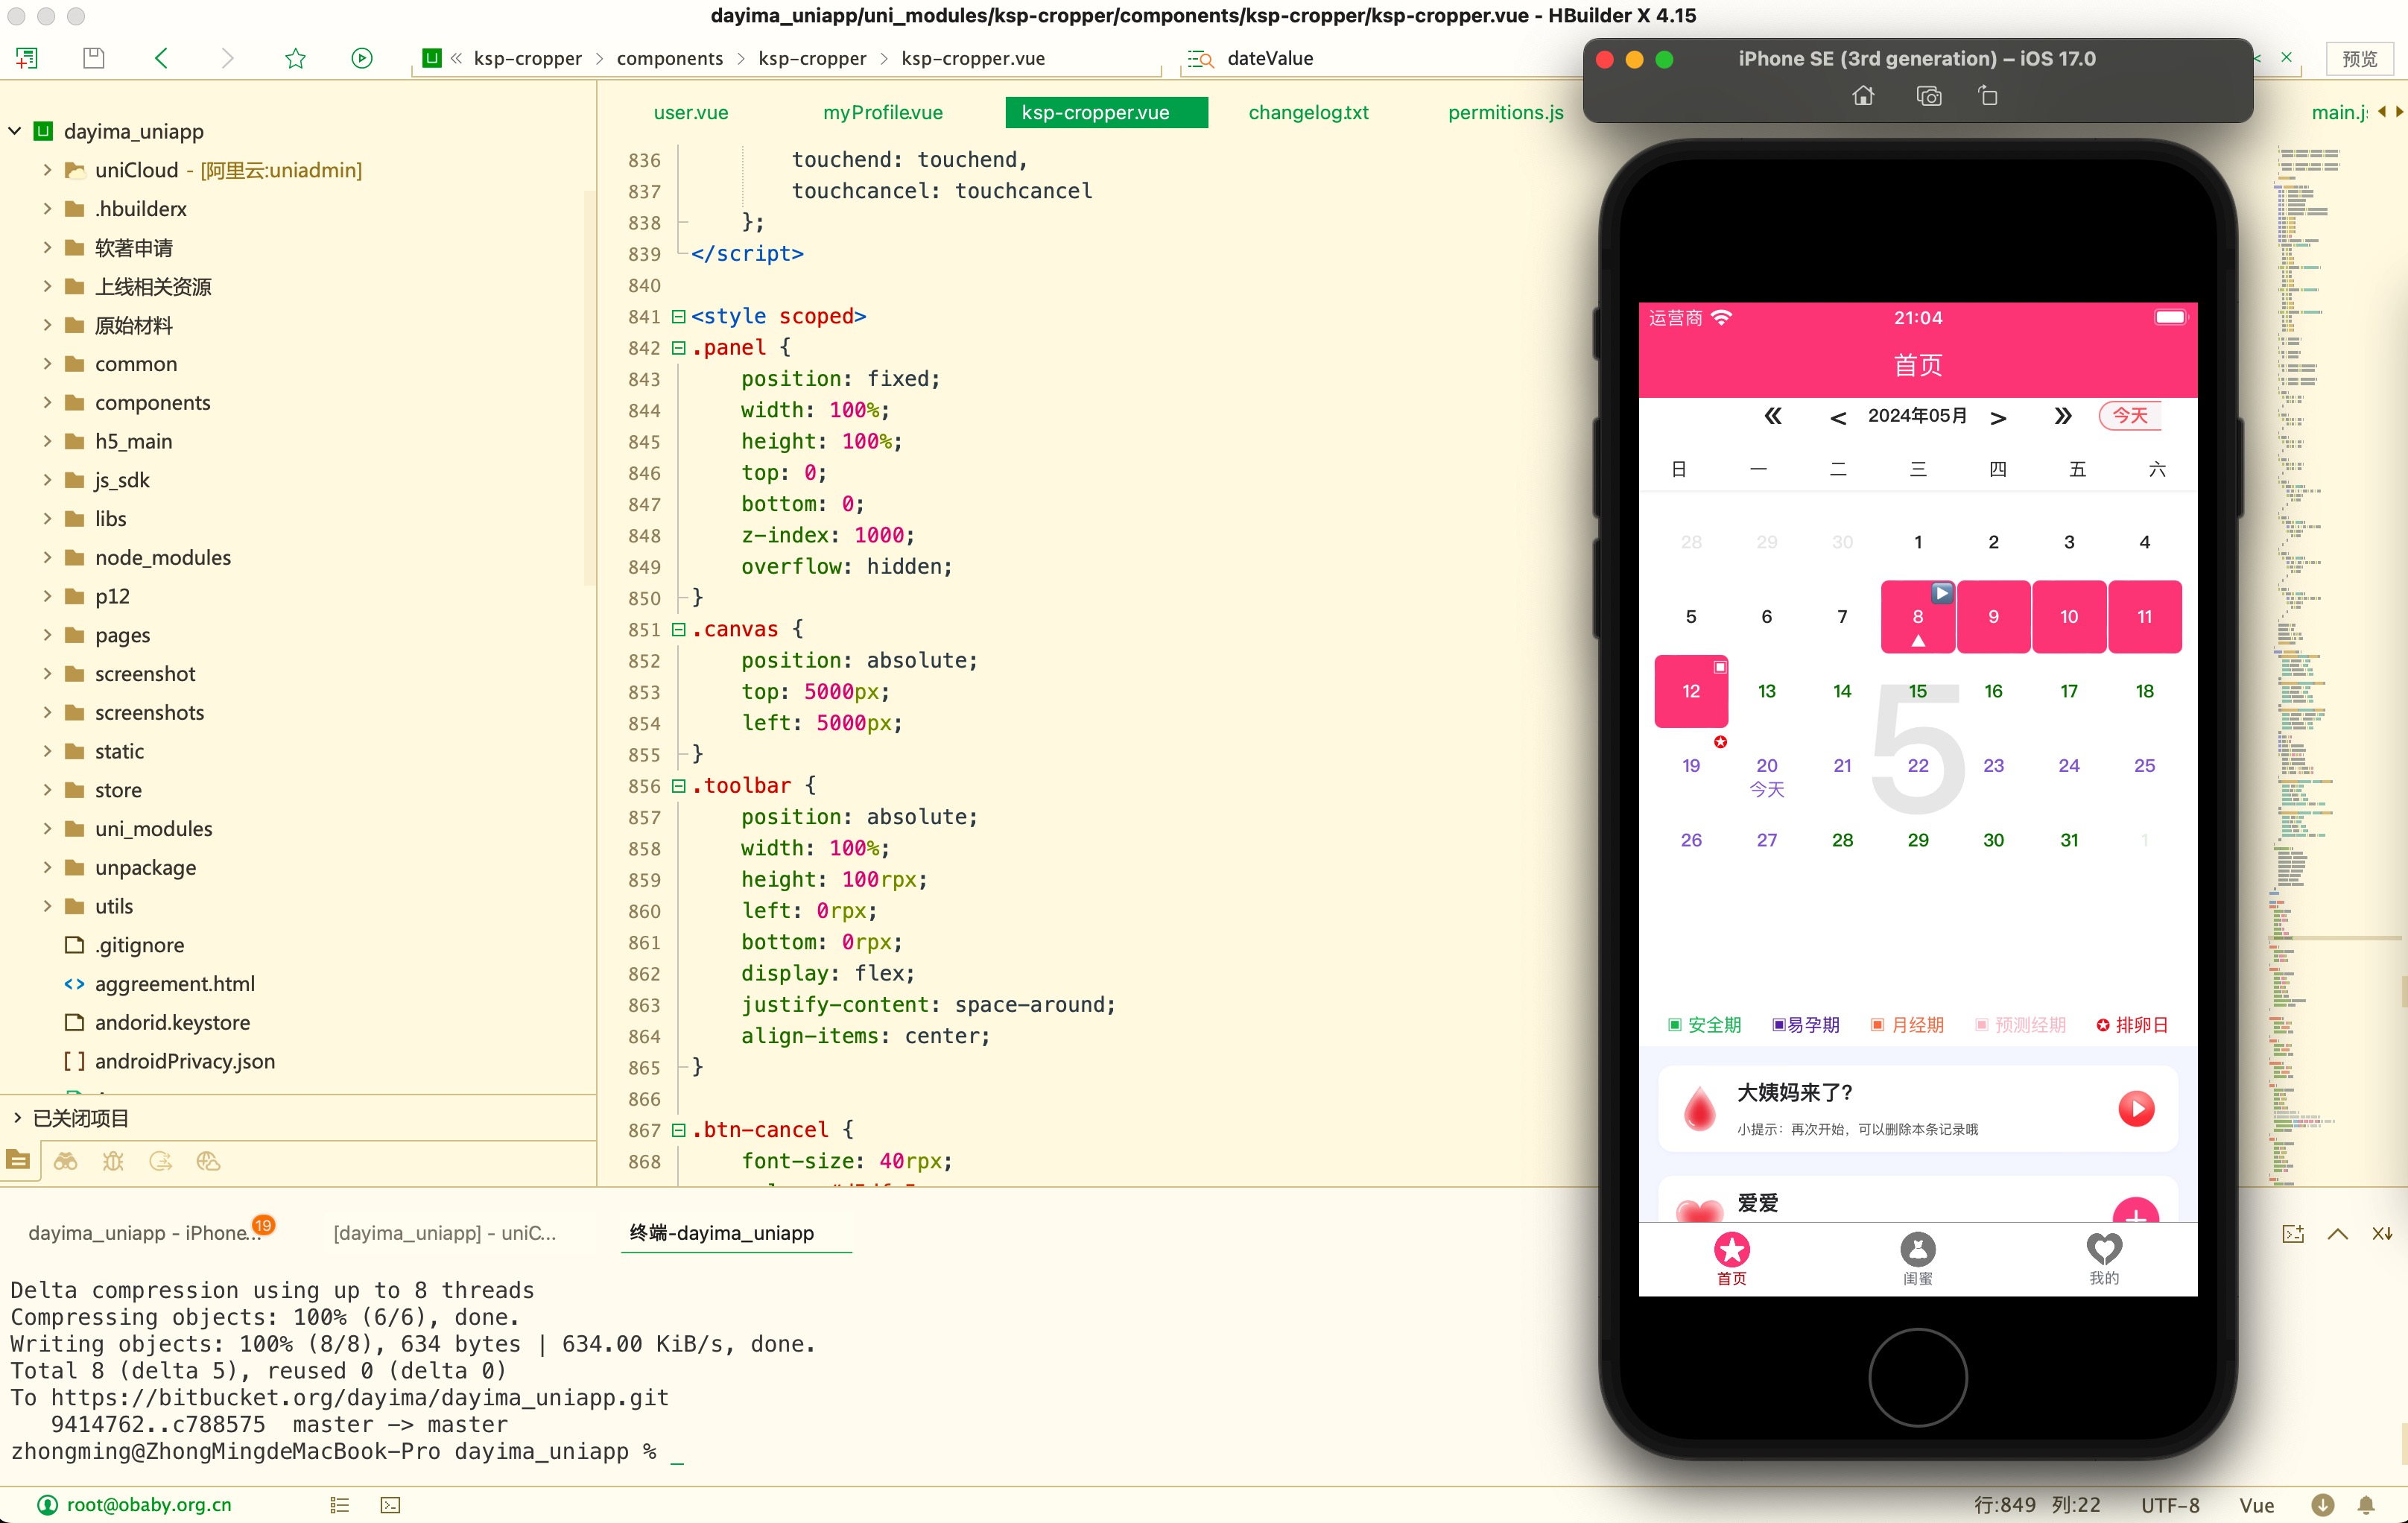The image size is (2408, 1523).
Task: Tap the 今天 button in calendar
Action: pos(2130,415)
